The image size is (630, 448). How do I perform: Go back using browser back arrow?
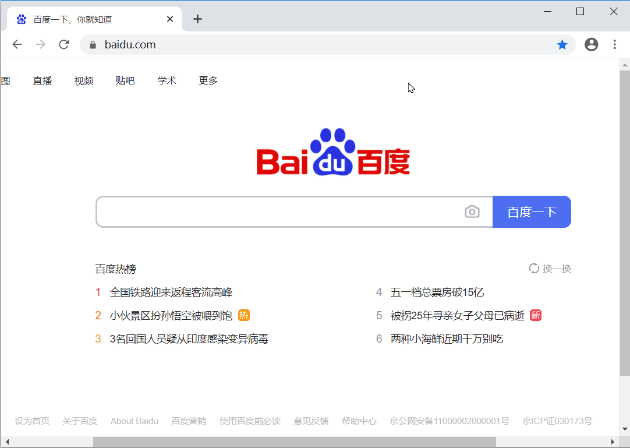pyautogui.click(x=17, y=44)
